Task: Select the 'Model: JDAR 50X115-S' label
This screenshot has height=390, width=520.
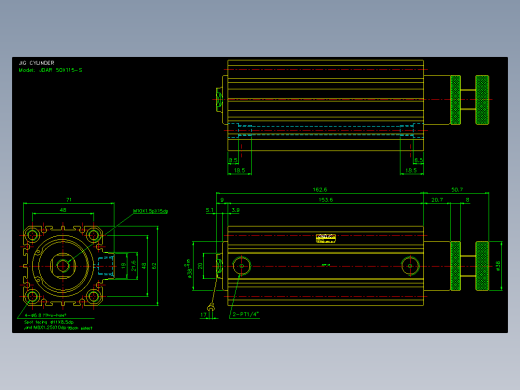Action: (50, 70)
